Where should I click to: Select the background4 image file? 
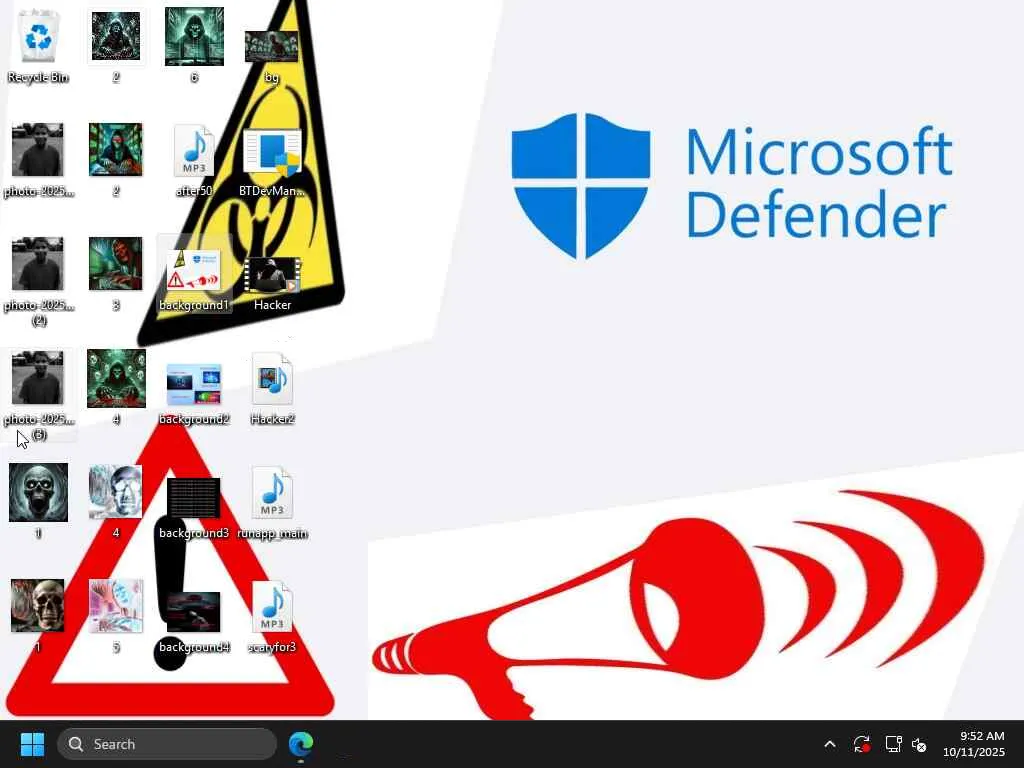pyautogui.click(x=194, y=620)
